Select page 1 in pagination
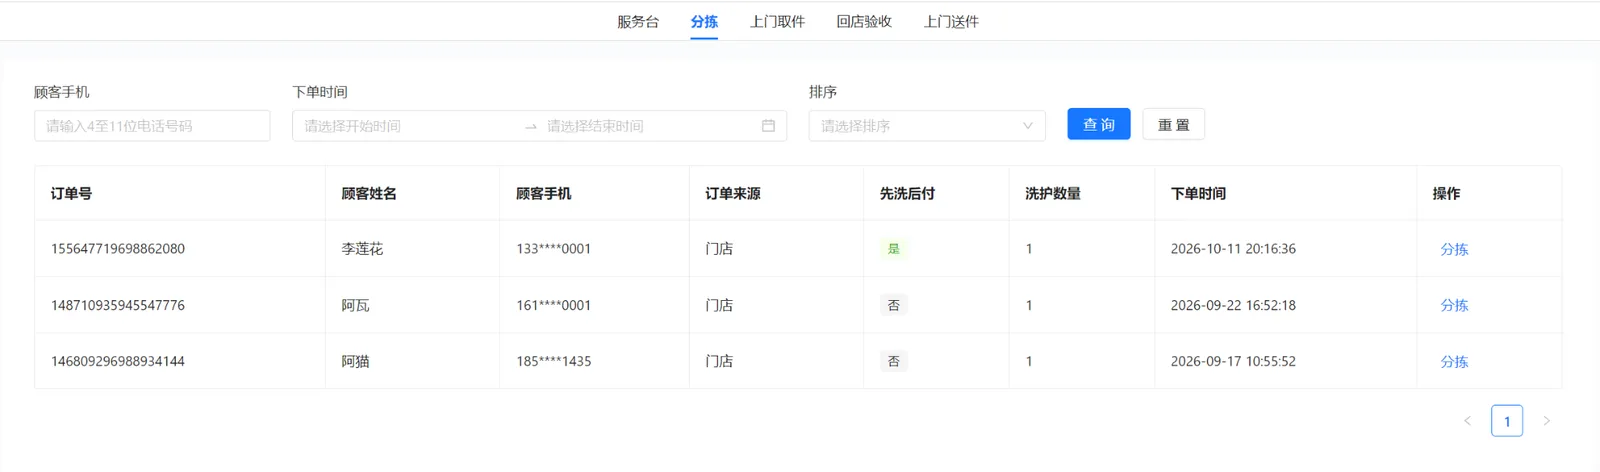 (1507, 421)
